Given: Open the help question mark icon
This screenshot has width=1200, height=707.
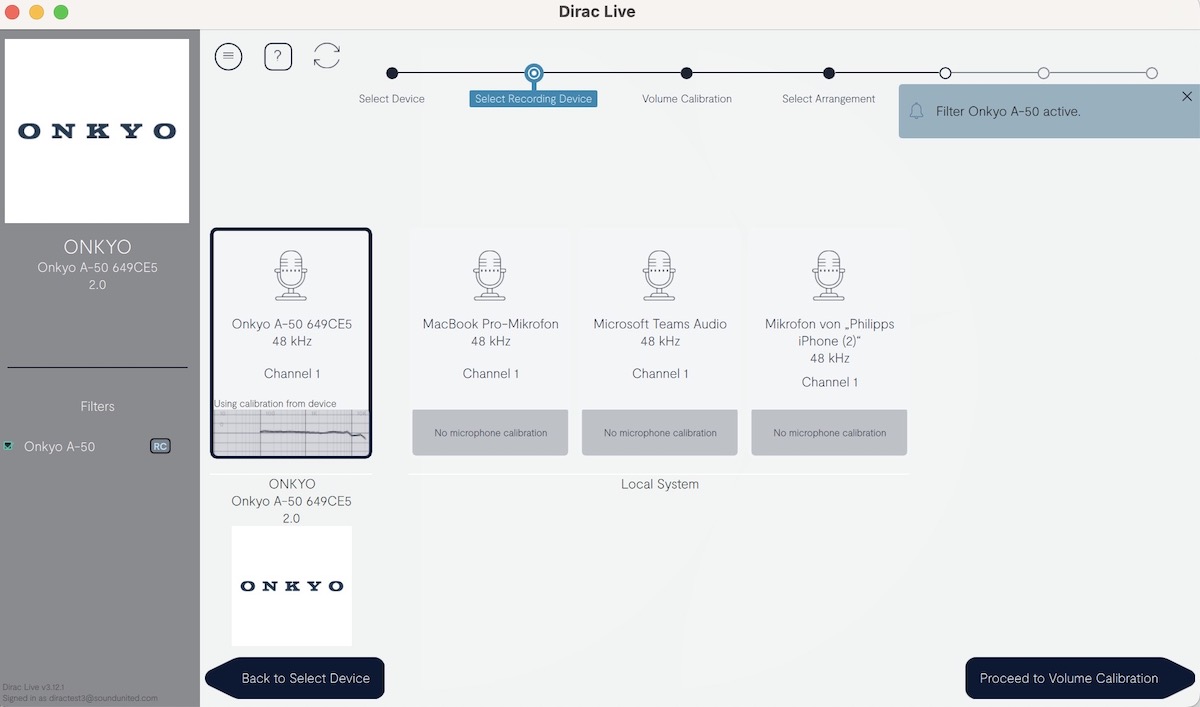Looking at the screenshot, I should (x=278, y=56).
